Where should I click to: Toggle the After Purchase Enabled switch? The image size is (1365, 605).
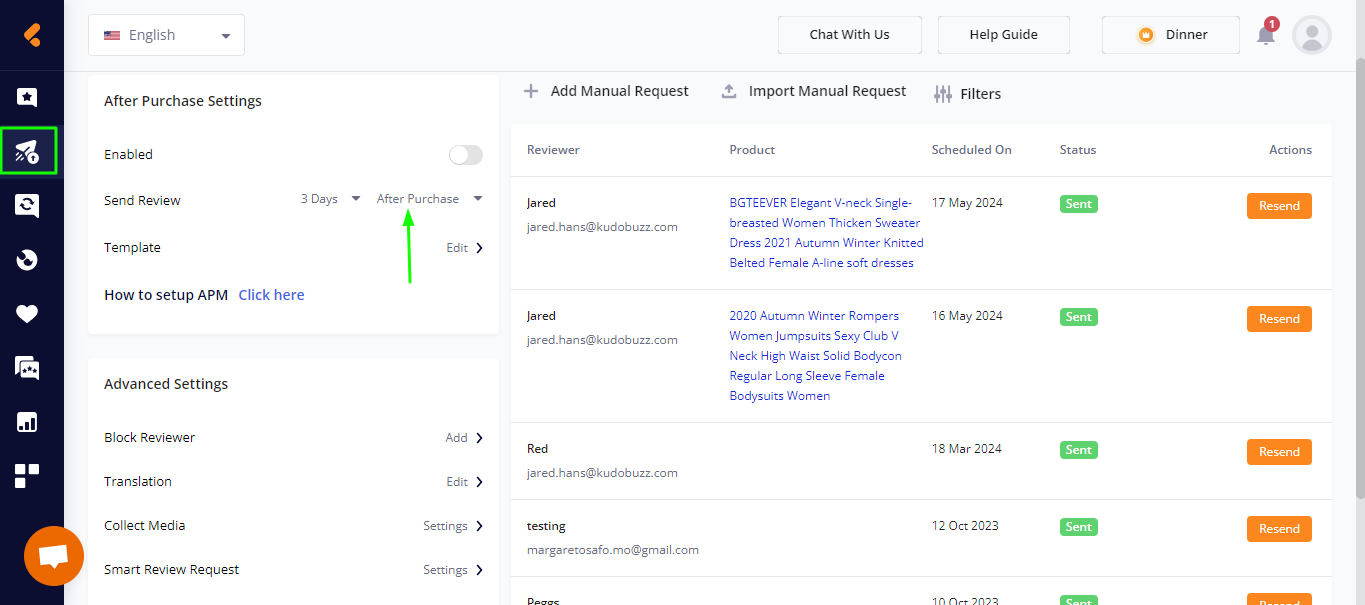coord(466,155)
